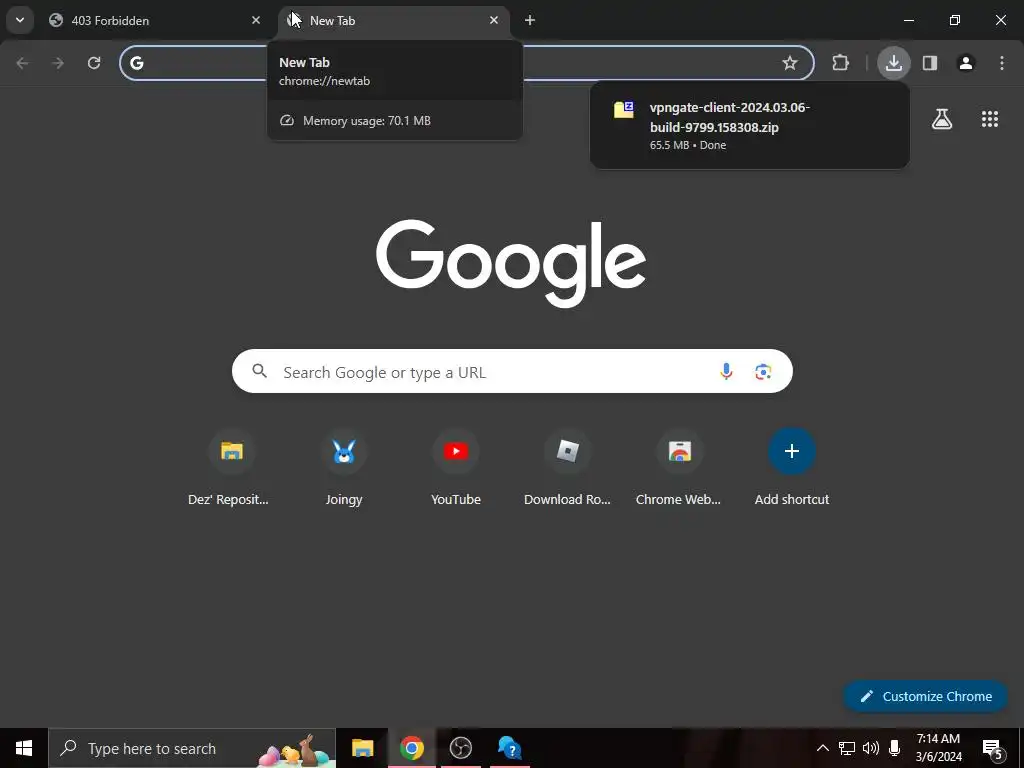Open the Get Help taskbar app
The image size is (1024, 768).
[510, 748]
